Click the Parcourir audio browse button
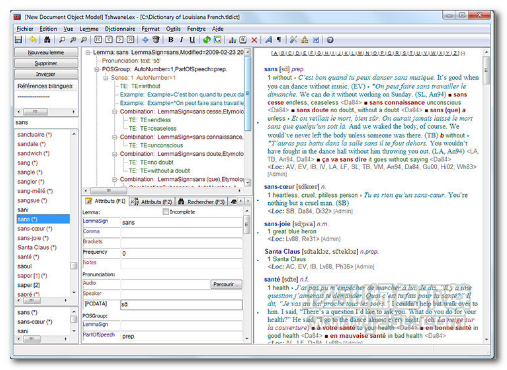The width and height of the screenshot is (507, 370). [226, 284]
